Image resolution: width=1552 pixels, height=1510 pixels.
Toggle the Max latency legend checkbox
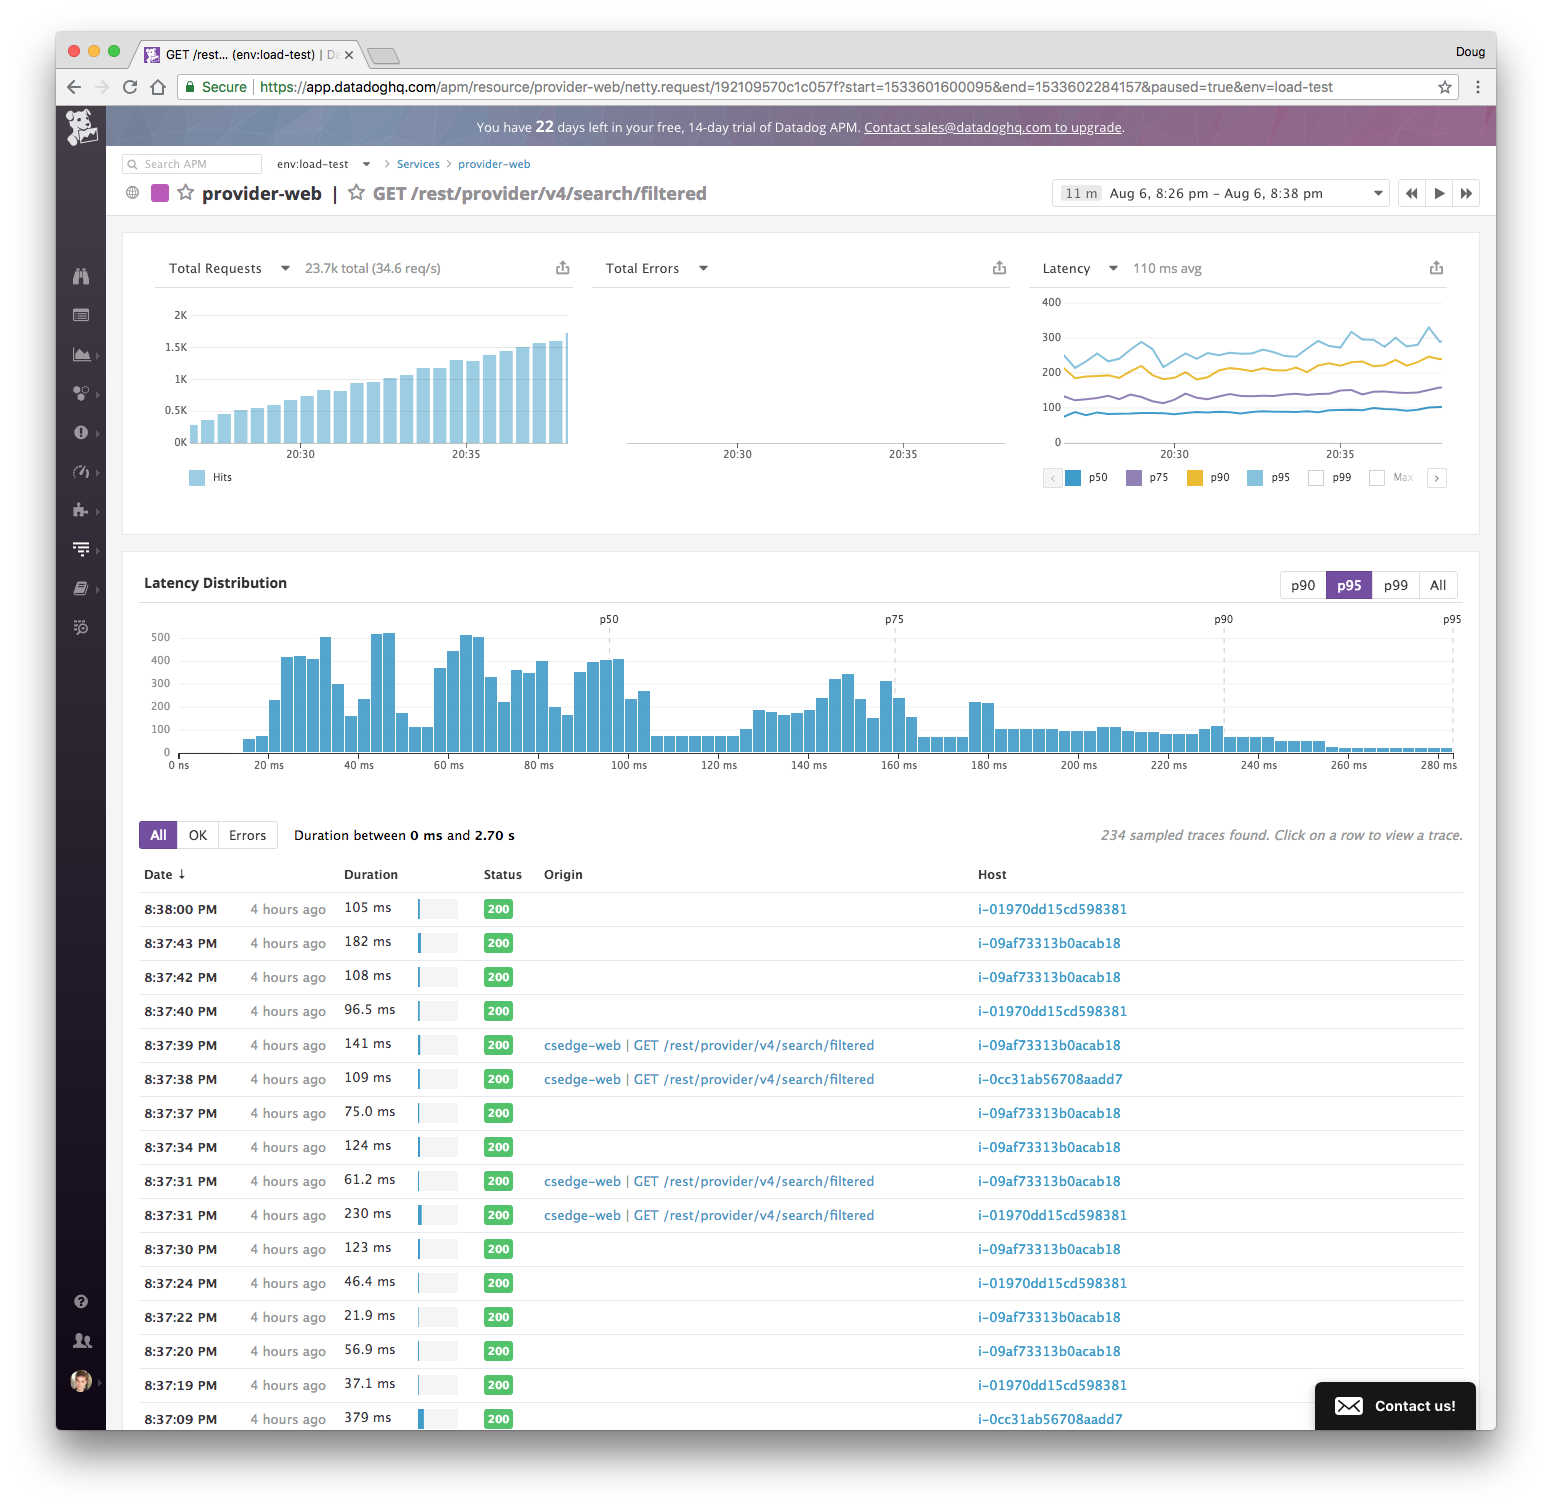click(1377, 478)
